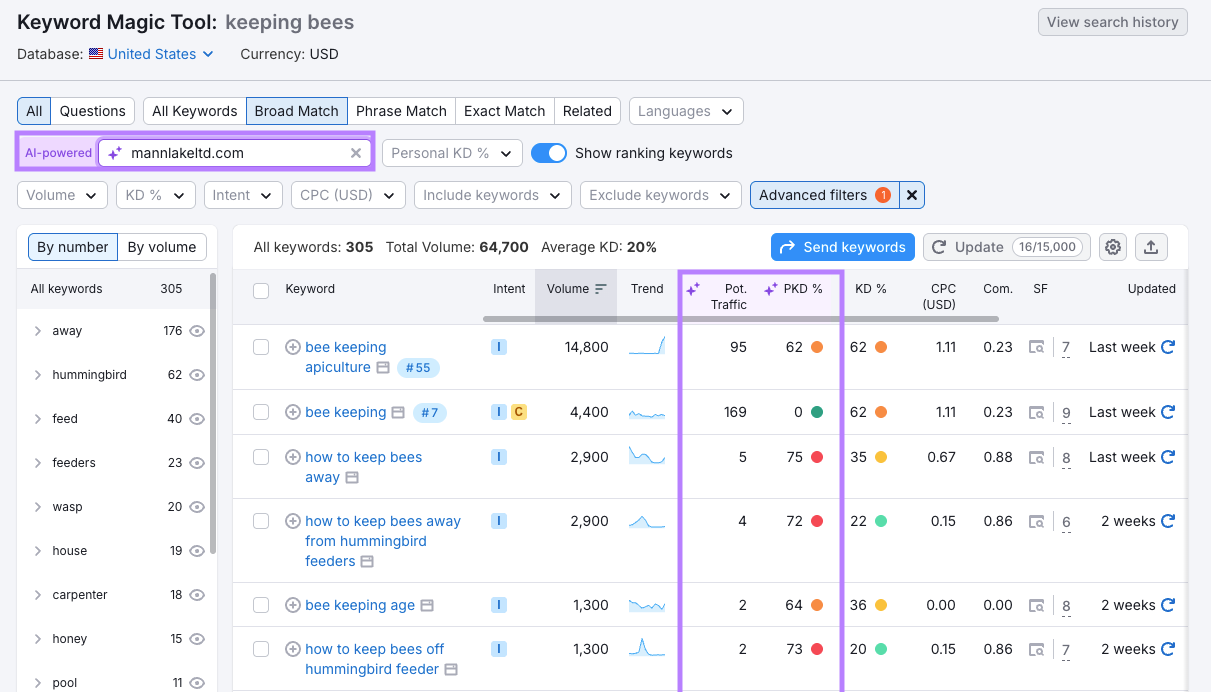This screenshot has height=692, width=1211.
Task: Refresh the 'bee keeping apiculture' row
Action: point(1167,347)
